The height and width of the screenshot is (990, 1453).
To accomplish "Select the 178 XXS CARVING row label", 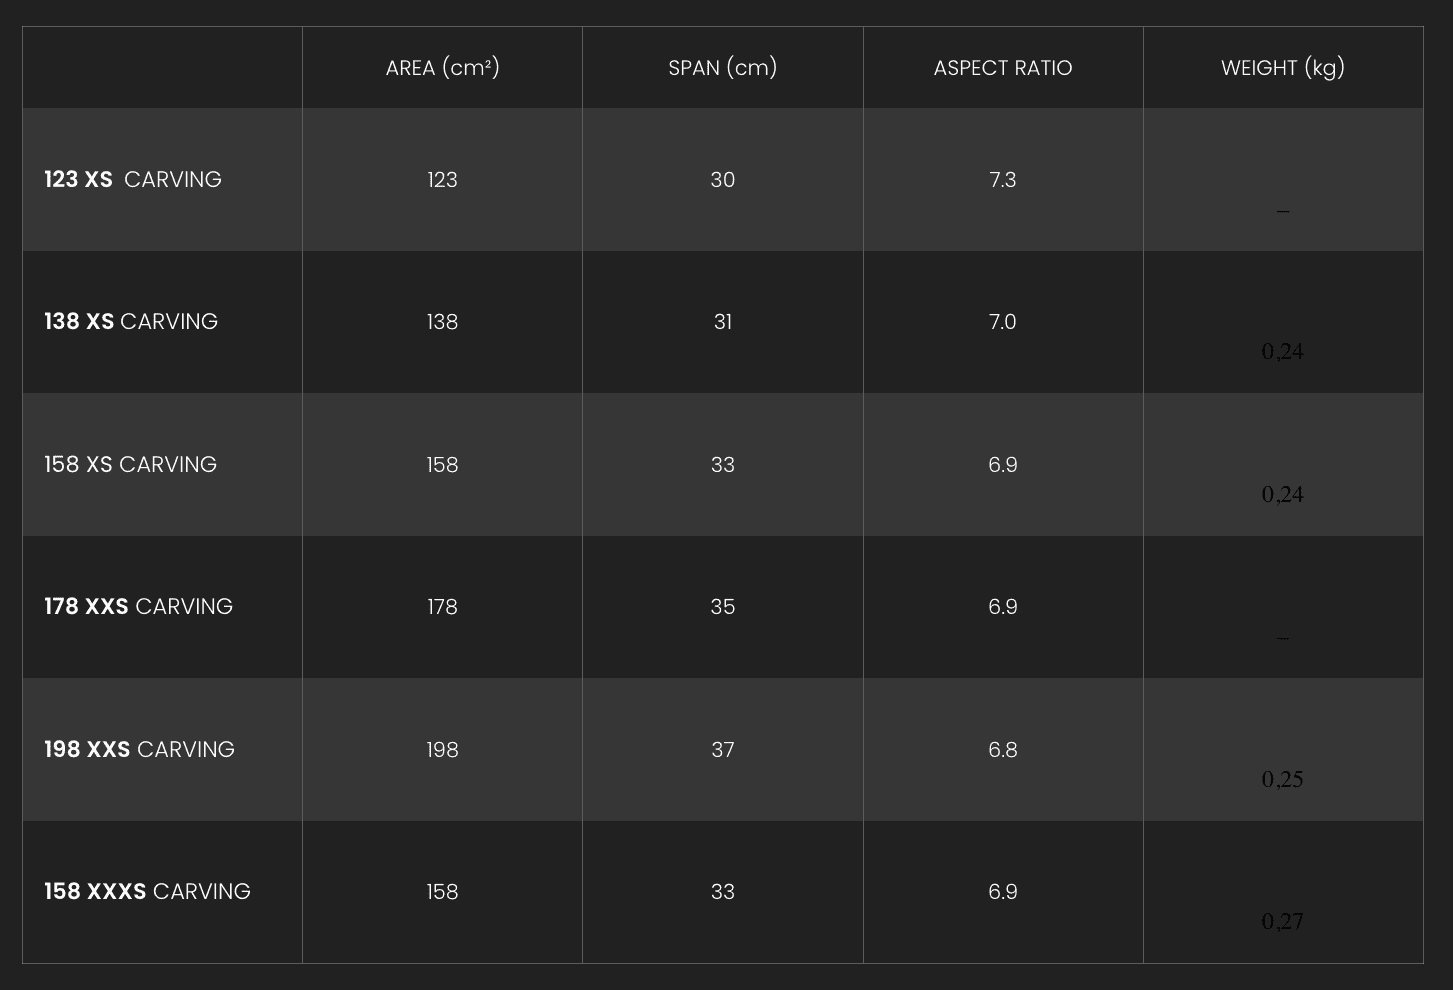I will click(138, 607).
